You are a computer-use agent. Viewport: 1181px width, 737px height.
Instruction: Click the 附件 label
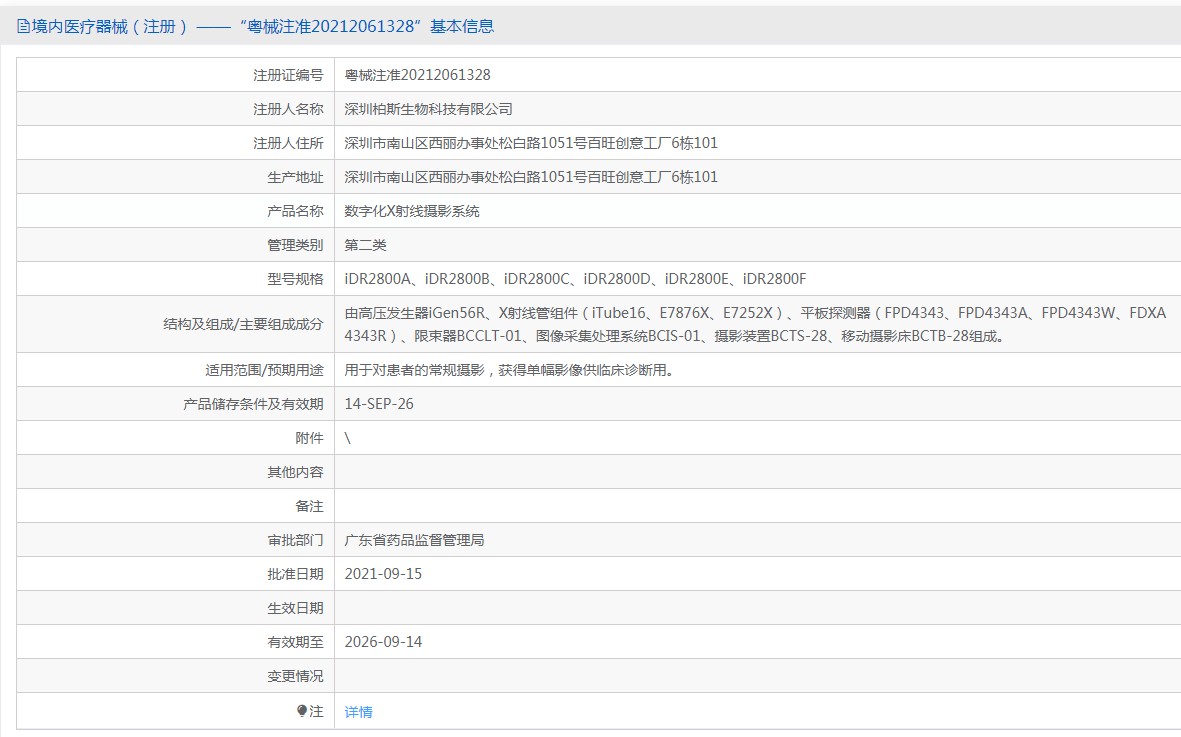pos(309,437)
